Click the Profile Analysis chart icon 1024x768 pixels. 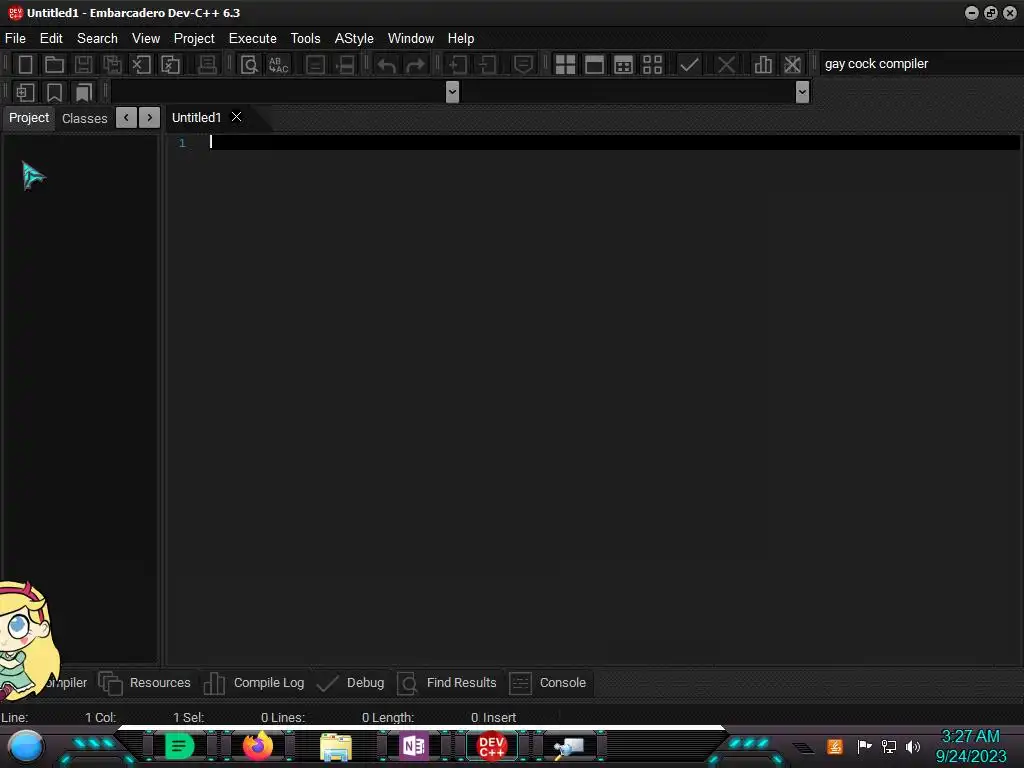[763, 64]
